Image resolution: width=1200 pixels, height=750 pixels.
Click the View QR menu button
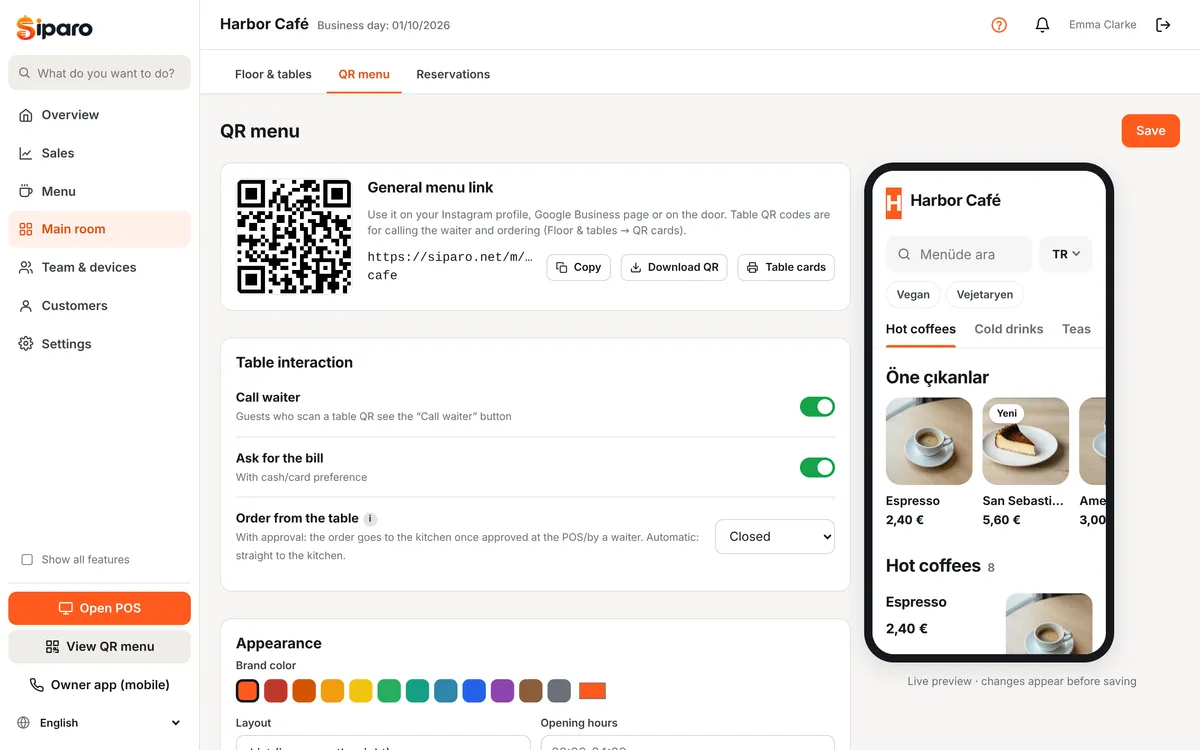click(x=99, y=647)
